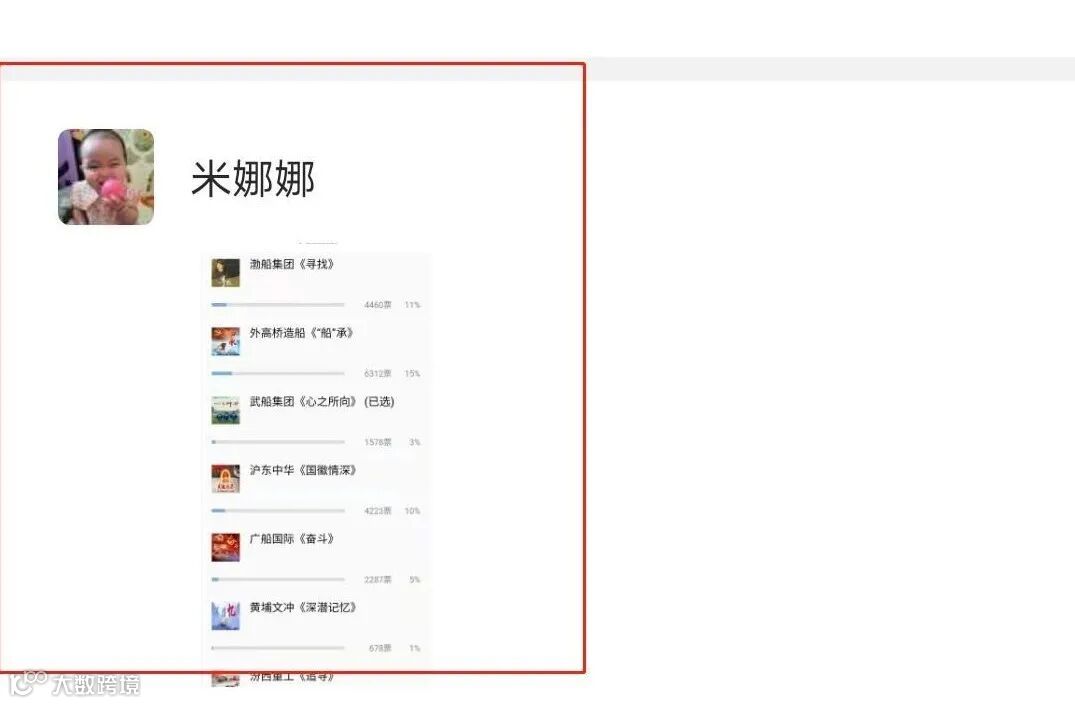Screen dimensions: 1075x704
Task: Open the 米娜娜 profile avatar
Action: [106, 177]
